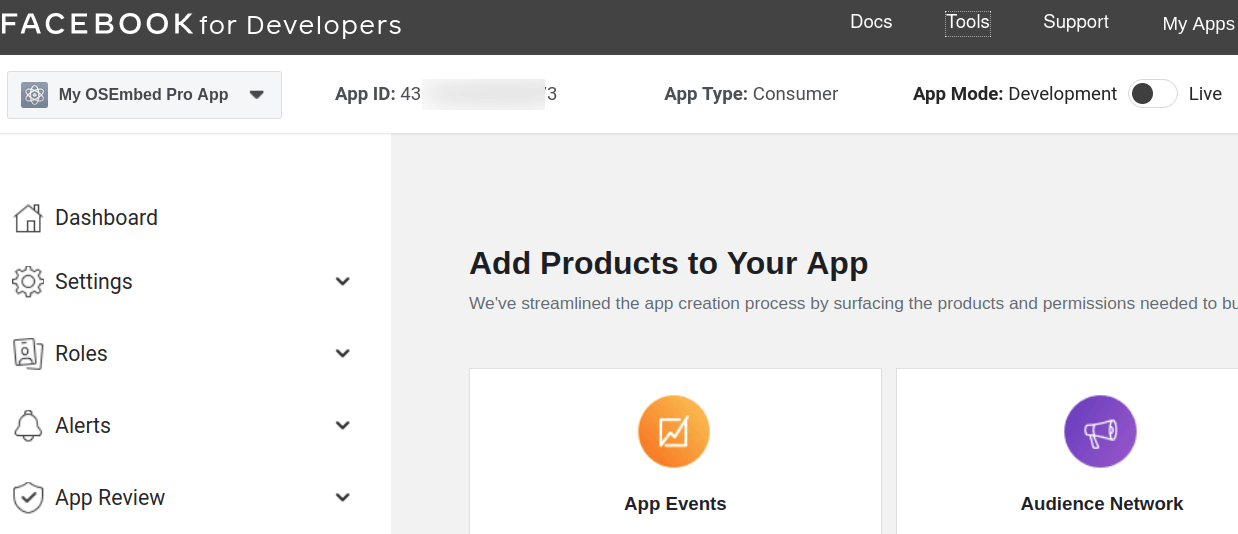Toggle App Mode switch to Live

pos(1152,94)
